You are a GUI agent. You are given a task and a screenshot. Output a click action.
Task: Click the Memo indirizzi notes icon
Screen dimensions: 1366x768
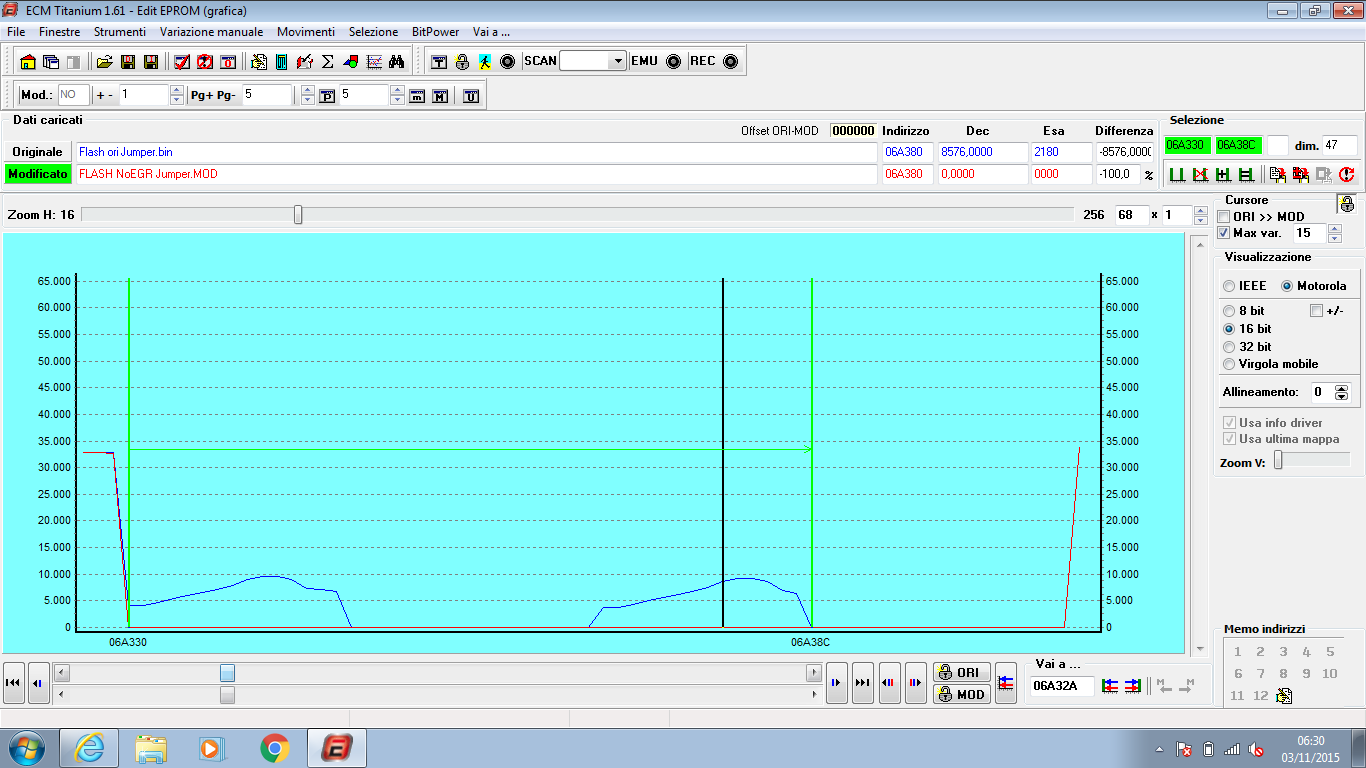(1285, 696)
